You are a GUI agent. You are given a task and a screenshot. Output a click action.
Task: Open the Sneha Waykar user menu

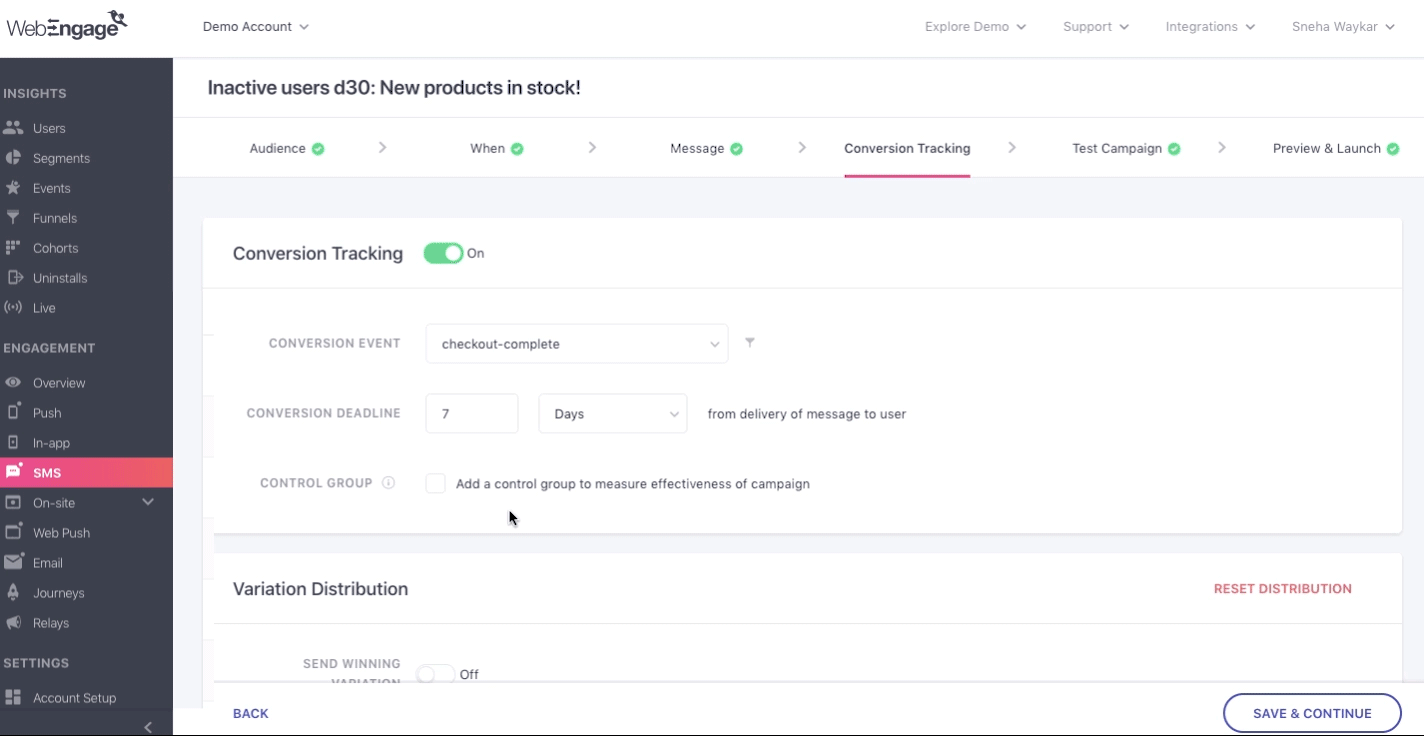tap(1343, 27)
